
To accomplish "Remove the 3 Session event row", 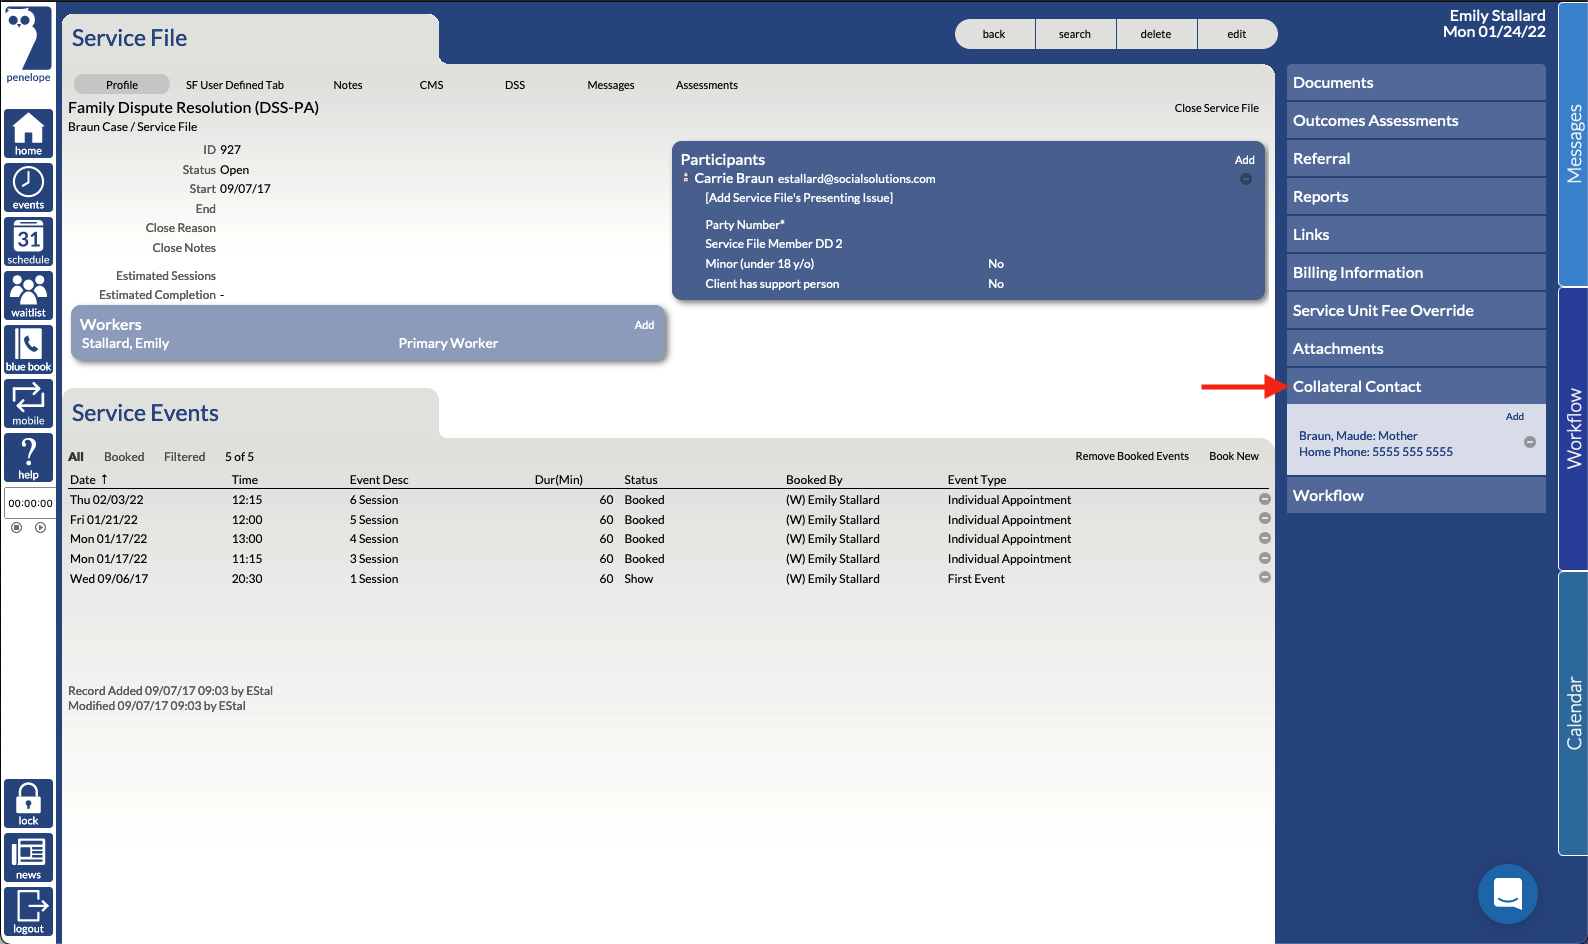I will pyautogui.click(x=1264, y=558).
